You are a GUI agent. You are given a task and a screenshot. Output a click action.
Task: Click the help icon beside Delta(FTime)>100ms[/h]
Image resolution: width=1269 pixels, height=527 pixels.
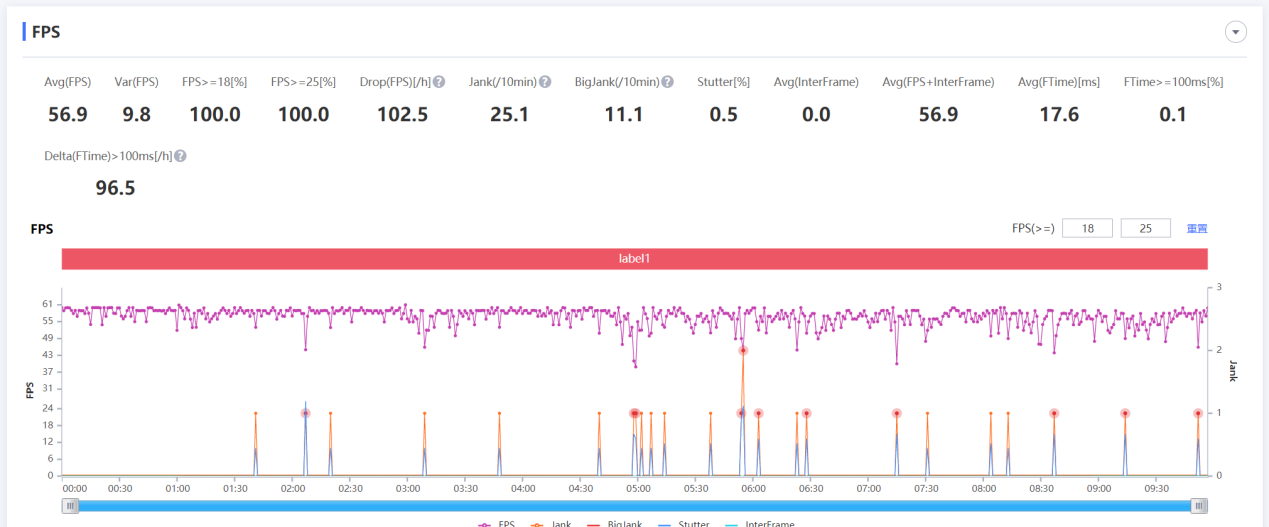pyautogui.click(x=181, y=156)
